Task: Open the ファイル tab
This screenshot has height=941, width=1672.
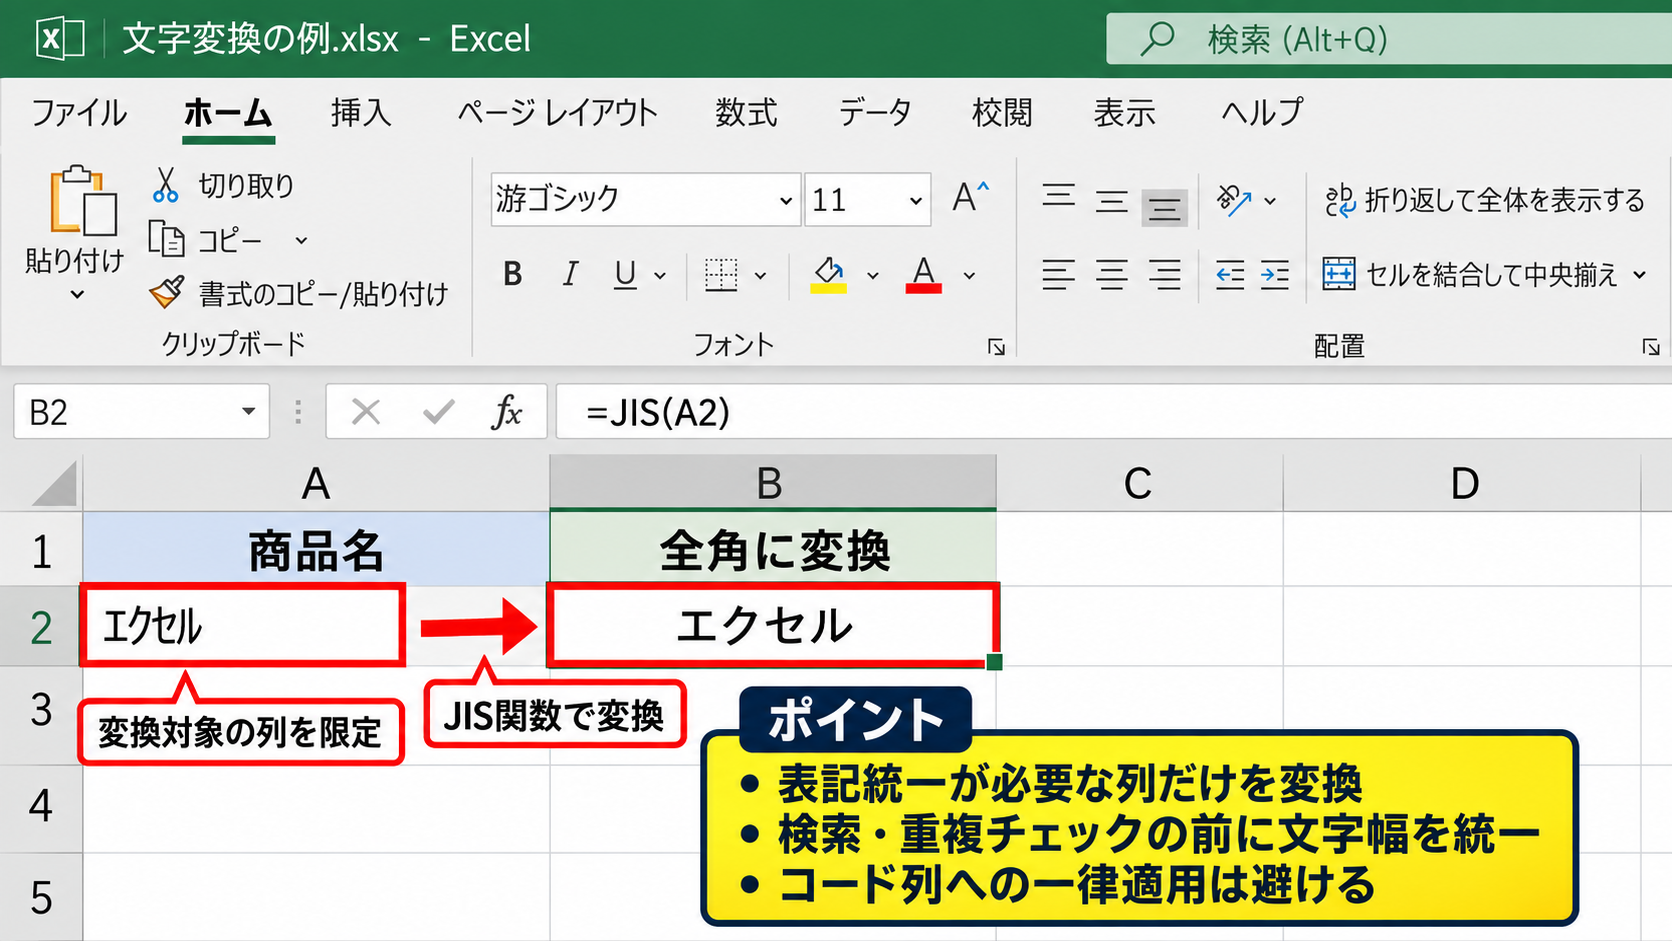Action: click(x=79, y=112)
